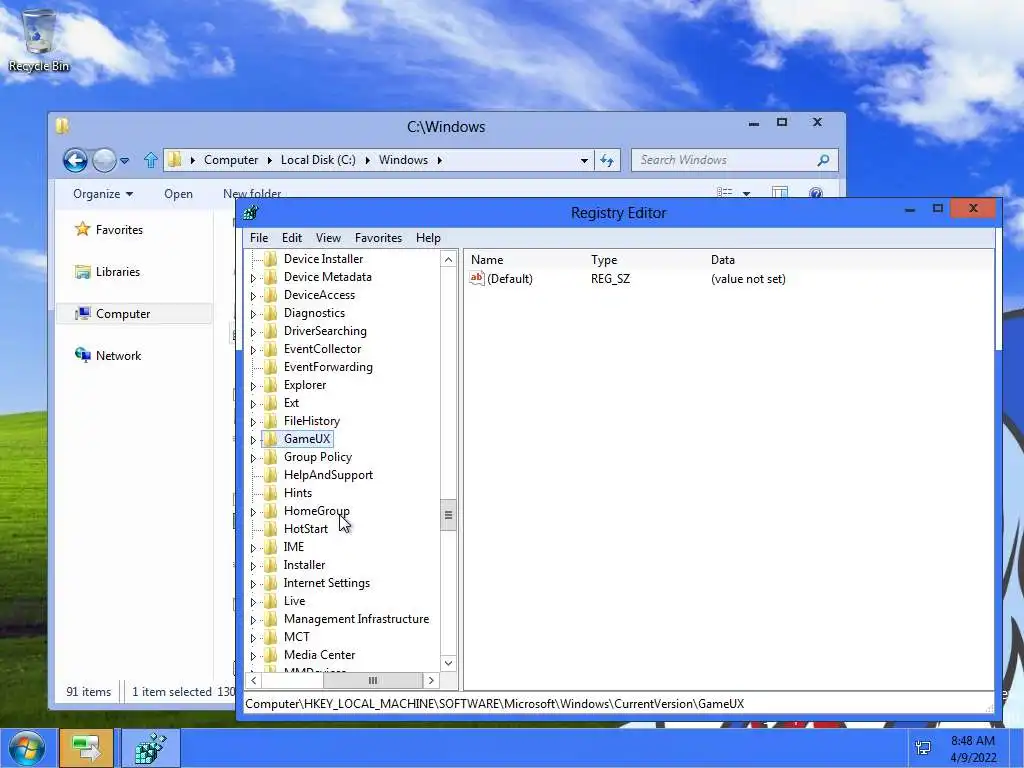Select the Media Center key
Viewport: 1024px width, 768px height.
(x=319, y=655)
